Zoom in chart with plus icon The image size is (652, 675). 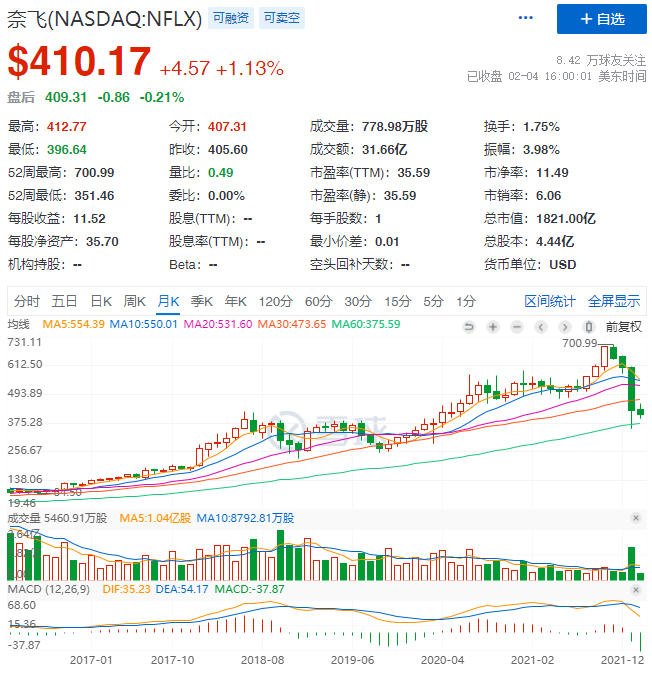(x=493, y=327)
